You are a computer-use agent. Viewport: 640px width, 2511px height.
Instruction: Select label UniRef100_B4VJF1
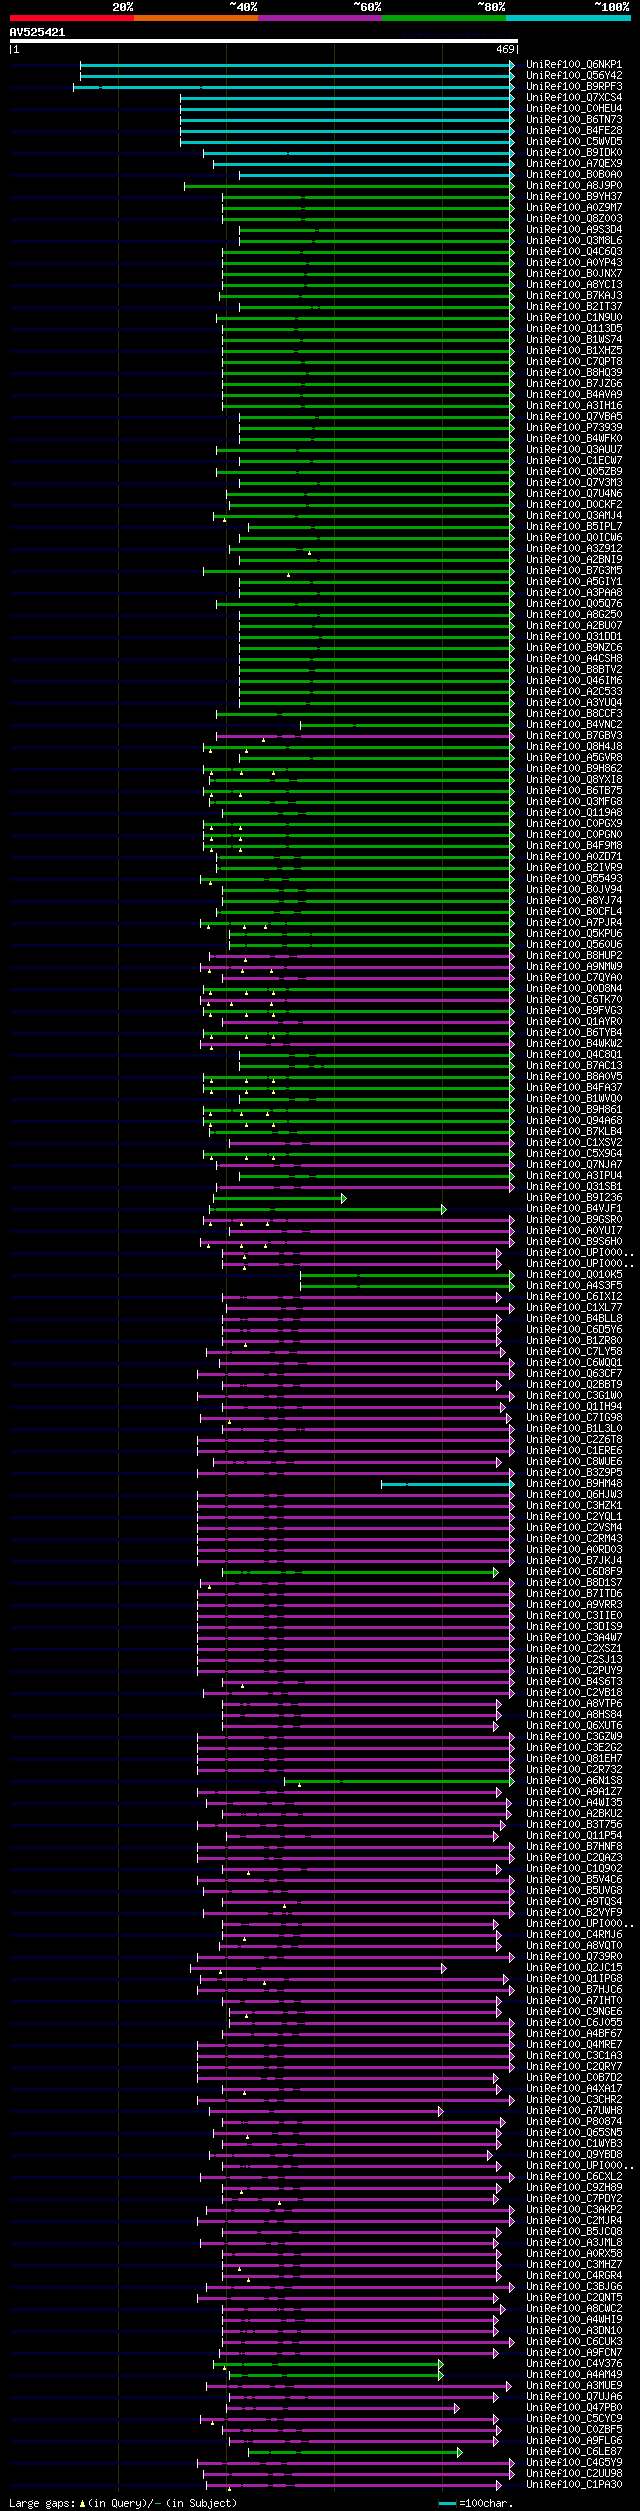pyautogui.click(x=574, y=1209)
